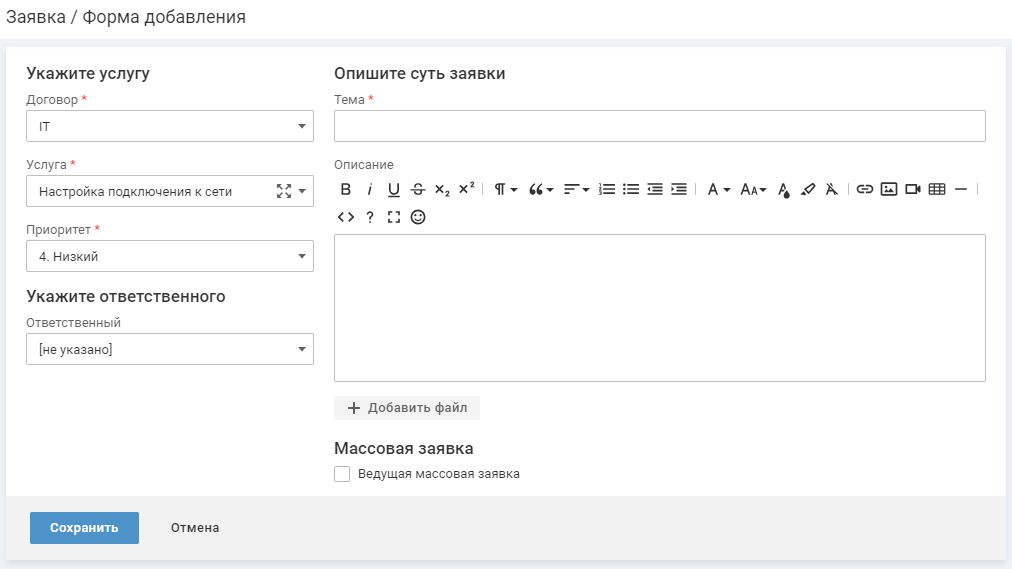Viewport: 1012px width, 569px height.
Task: Insert an image into the description
Action: coord(888,189)
